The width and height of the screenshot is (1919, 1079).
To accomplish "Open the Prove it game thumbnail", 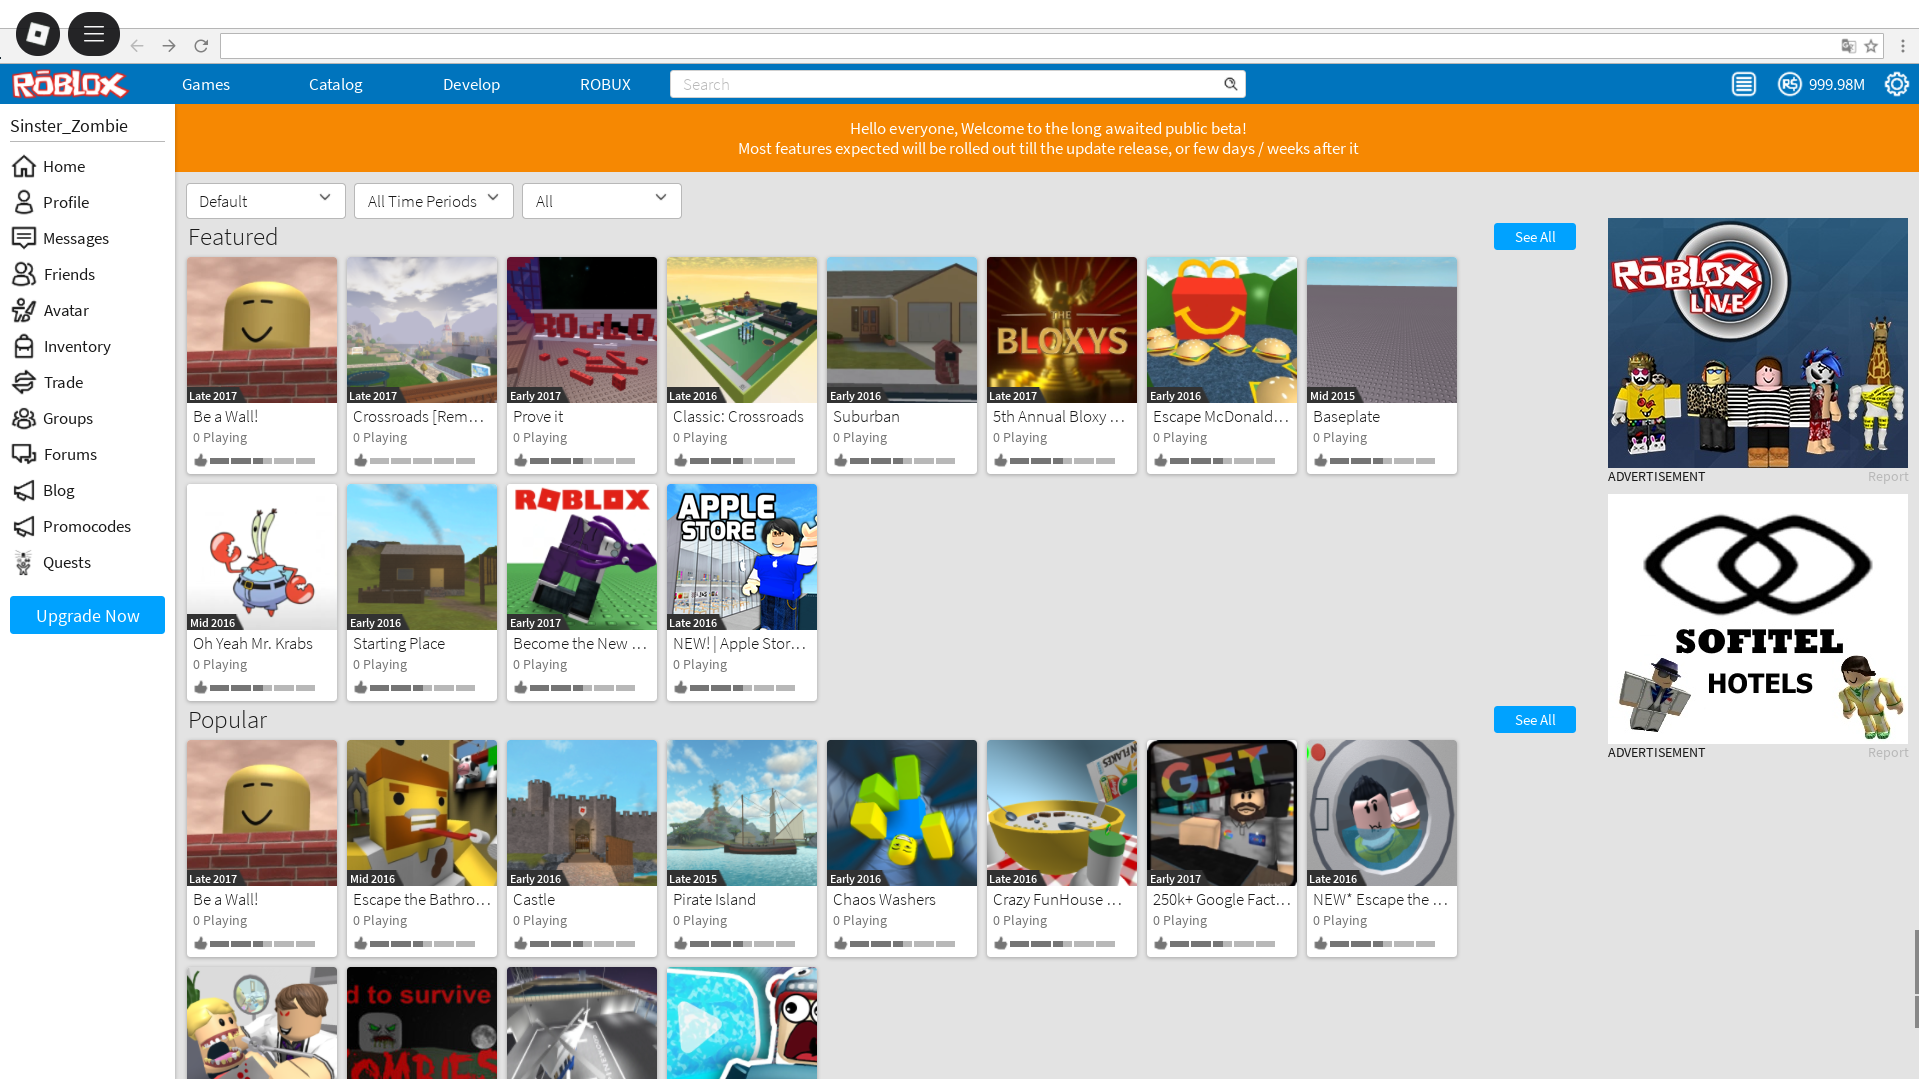I will point(582,330).
